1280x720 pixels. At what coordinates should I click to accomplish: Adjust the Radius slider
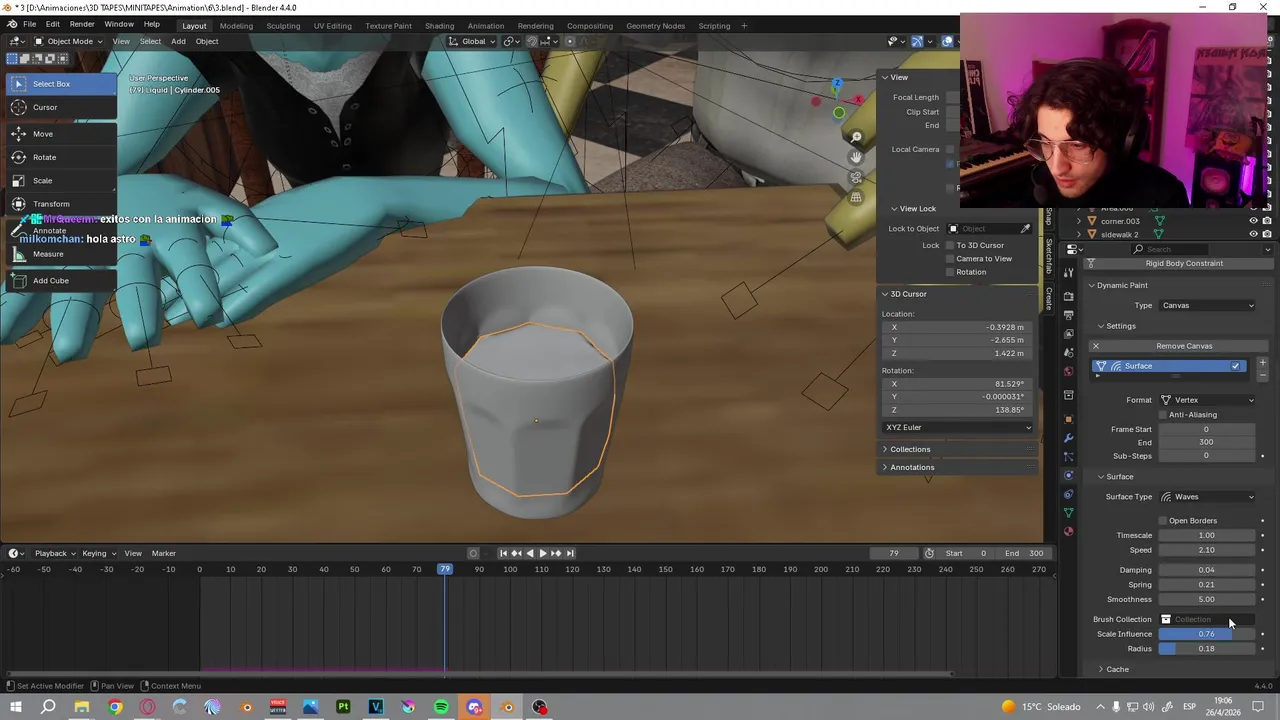(x=1207, y=649)
